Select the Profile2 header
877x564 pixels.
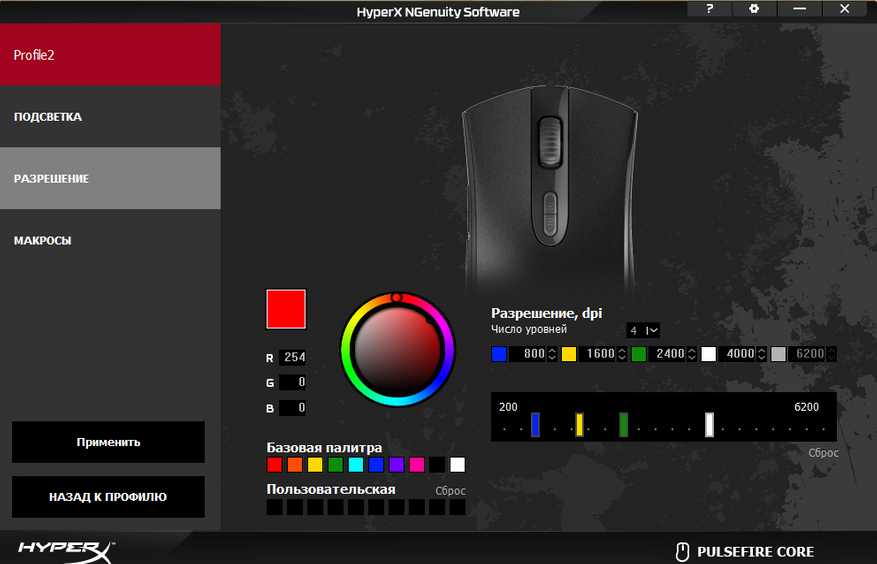(x=110, y=54)
